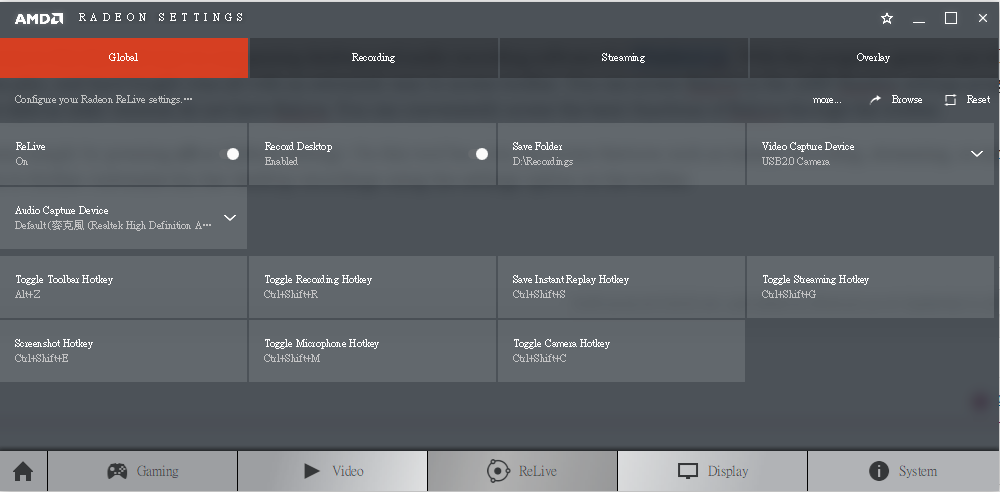
Task: Click the AMD logo in title bar
Action: [39, 19]
